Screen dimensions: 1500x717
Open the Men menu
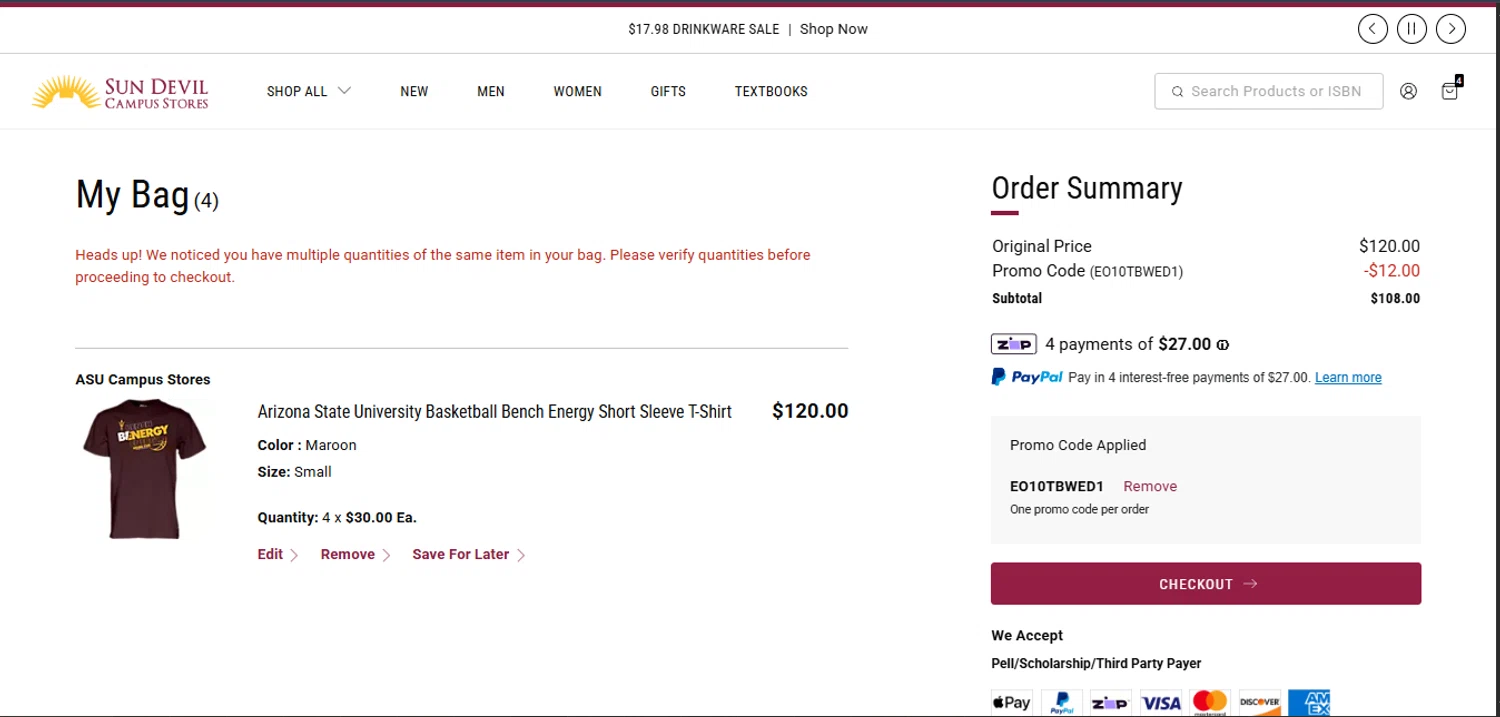(x=490, y=91)
